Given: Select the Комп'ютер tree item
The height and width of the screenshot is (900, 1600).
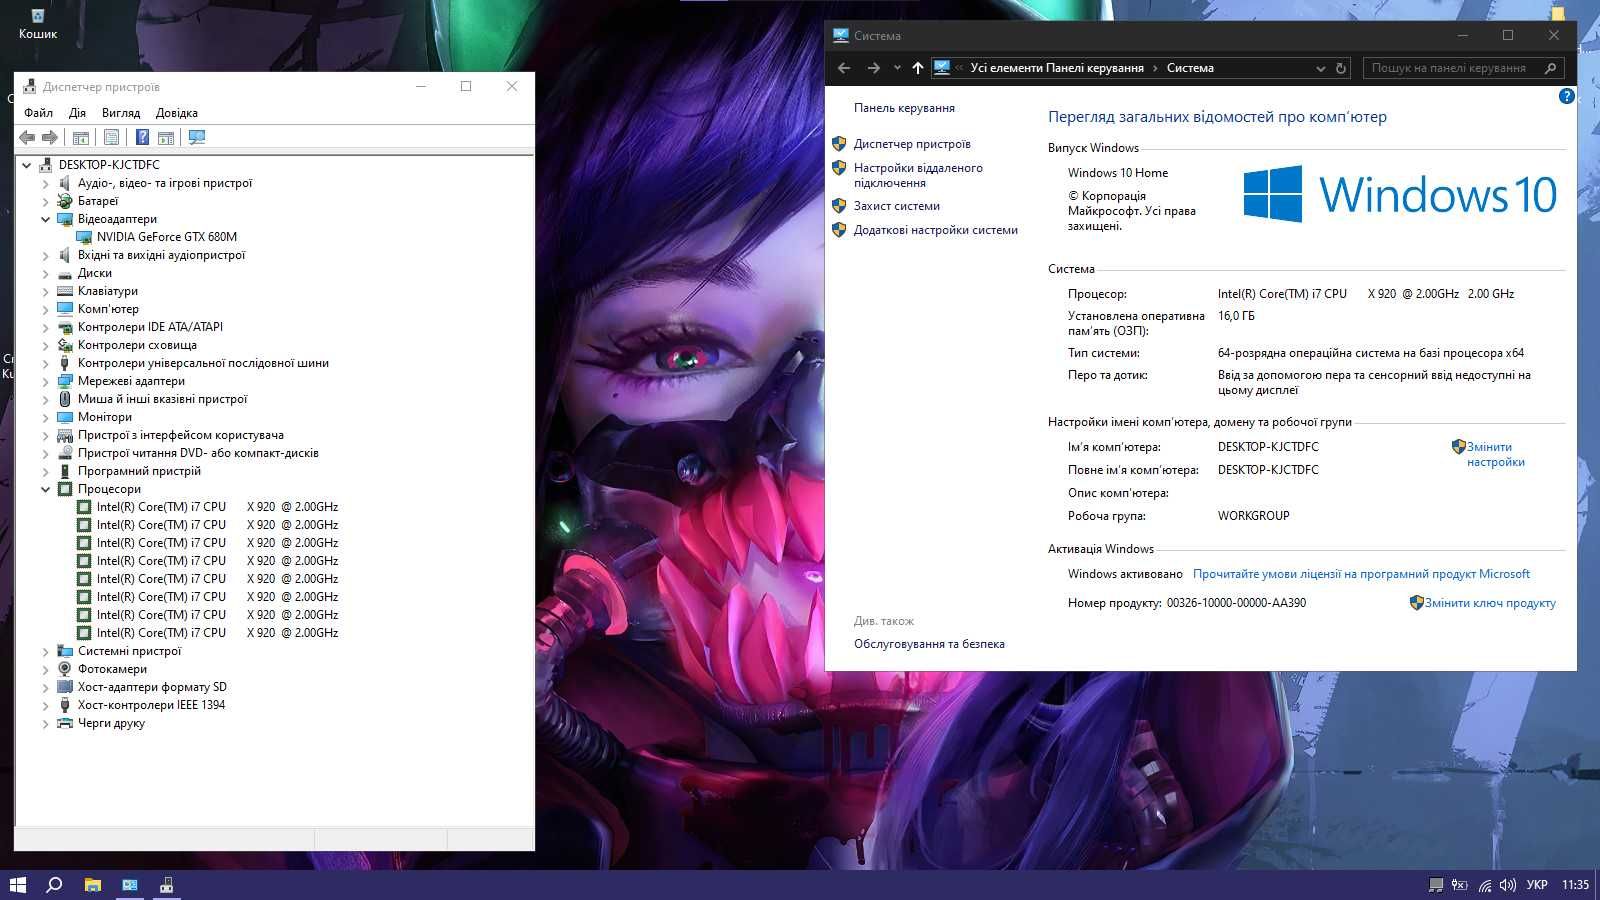Looking at the screenshot, I should pos(108,309).
